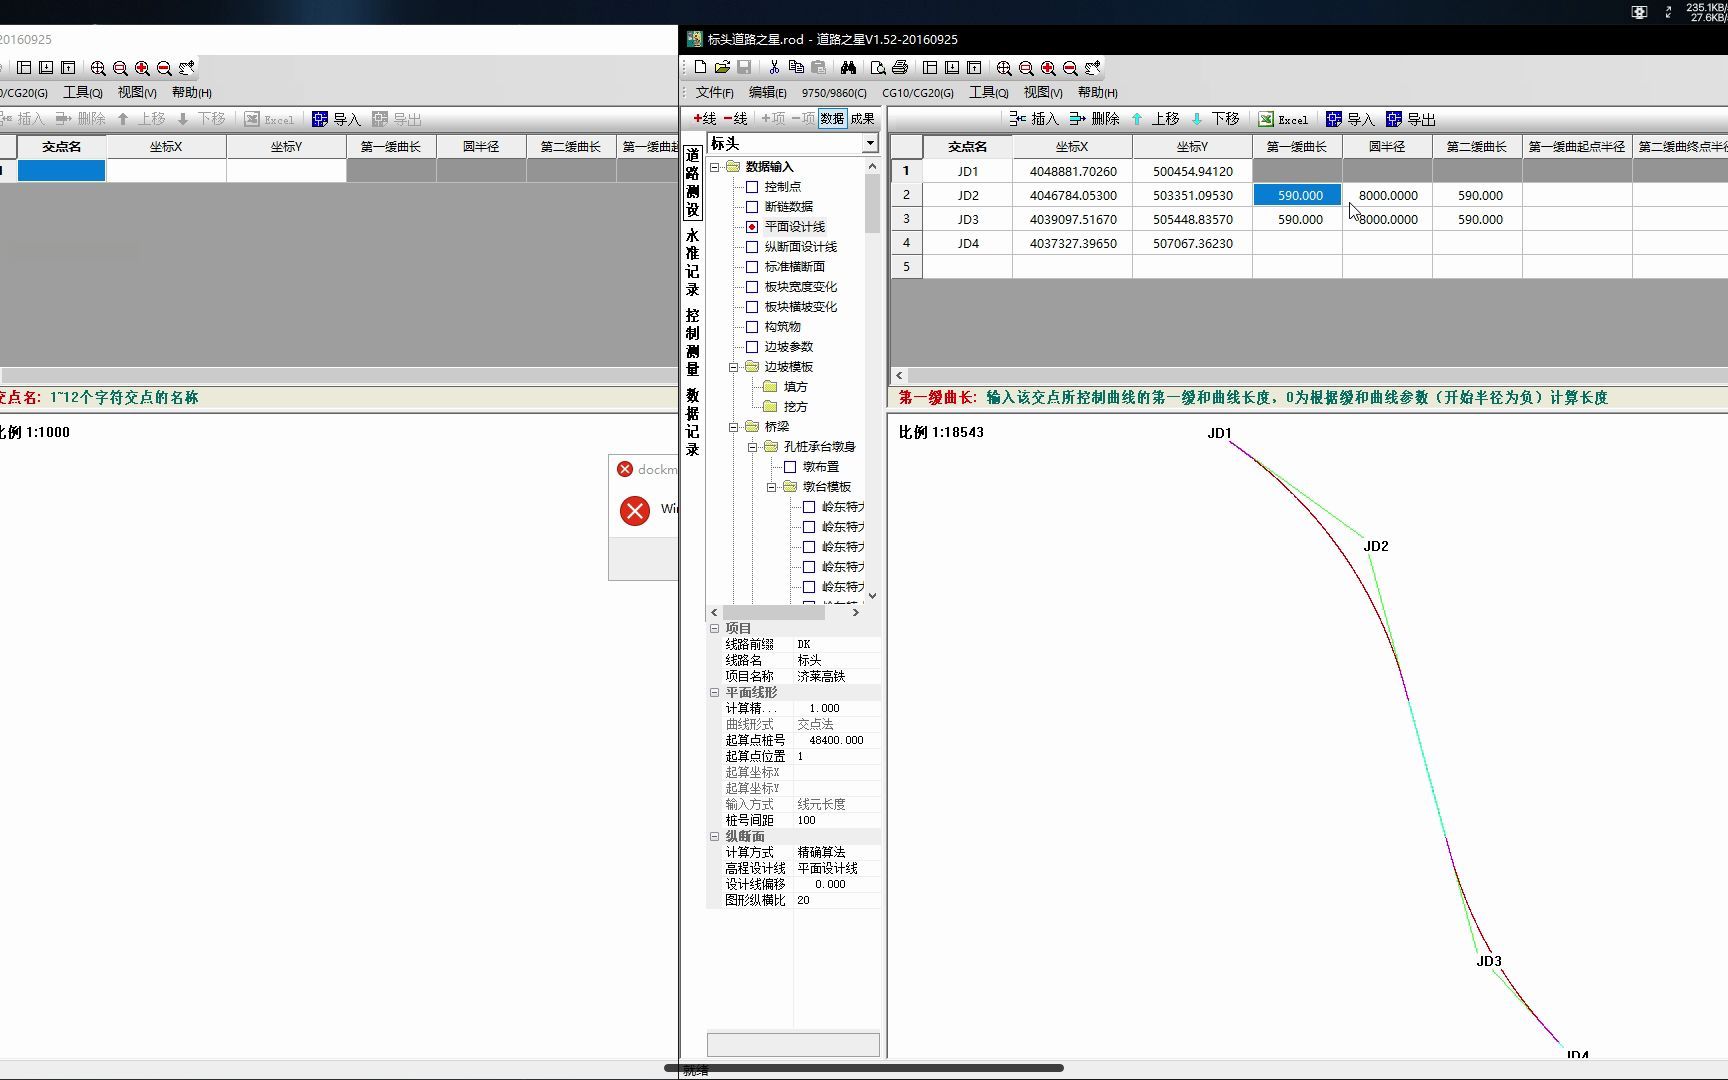Collapse the 孔桩承台墩身 tree node
The image size is (1728, 1080).
753,447
